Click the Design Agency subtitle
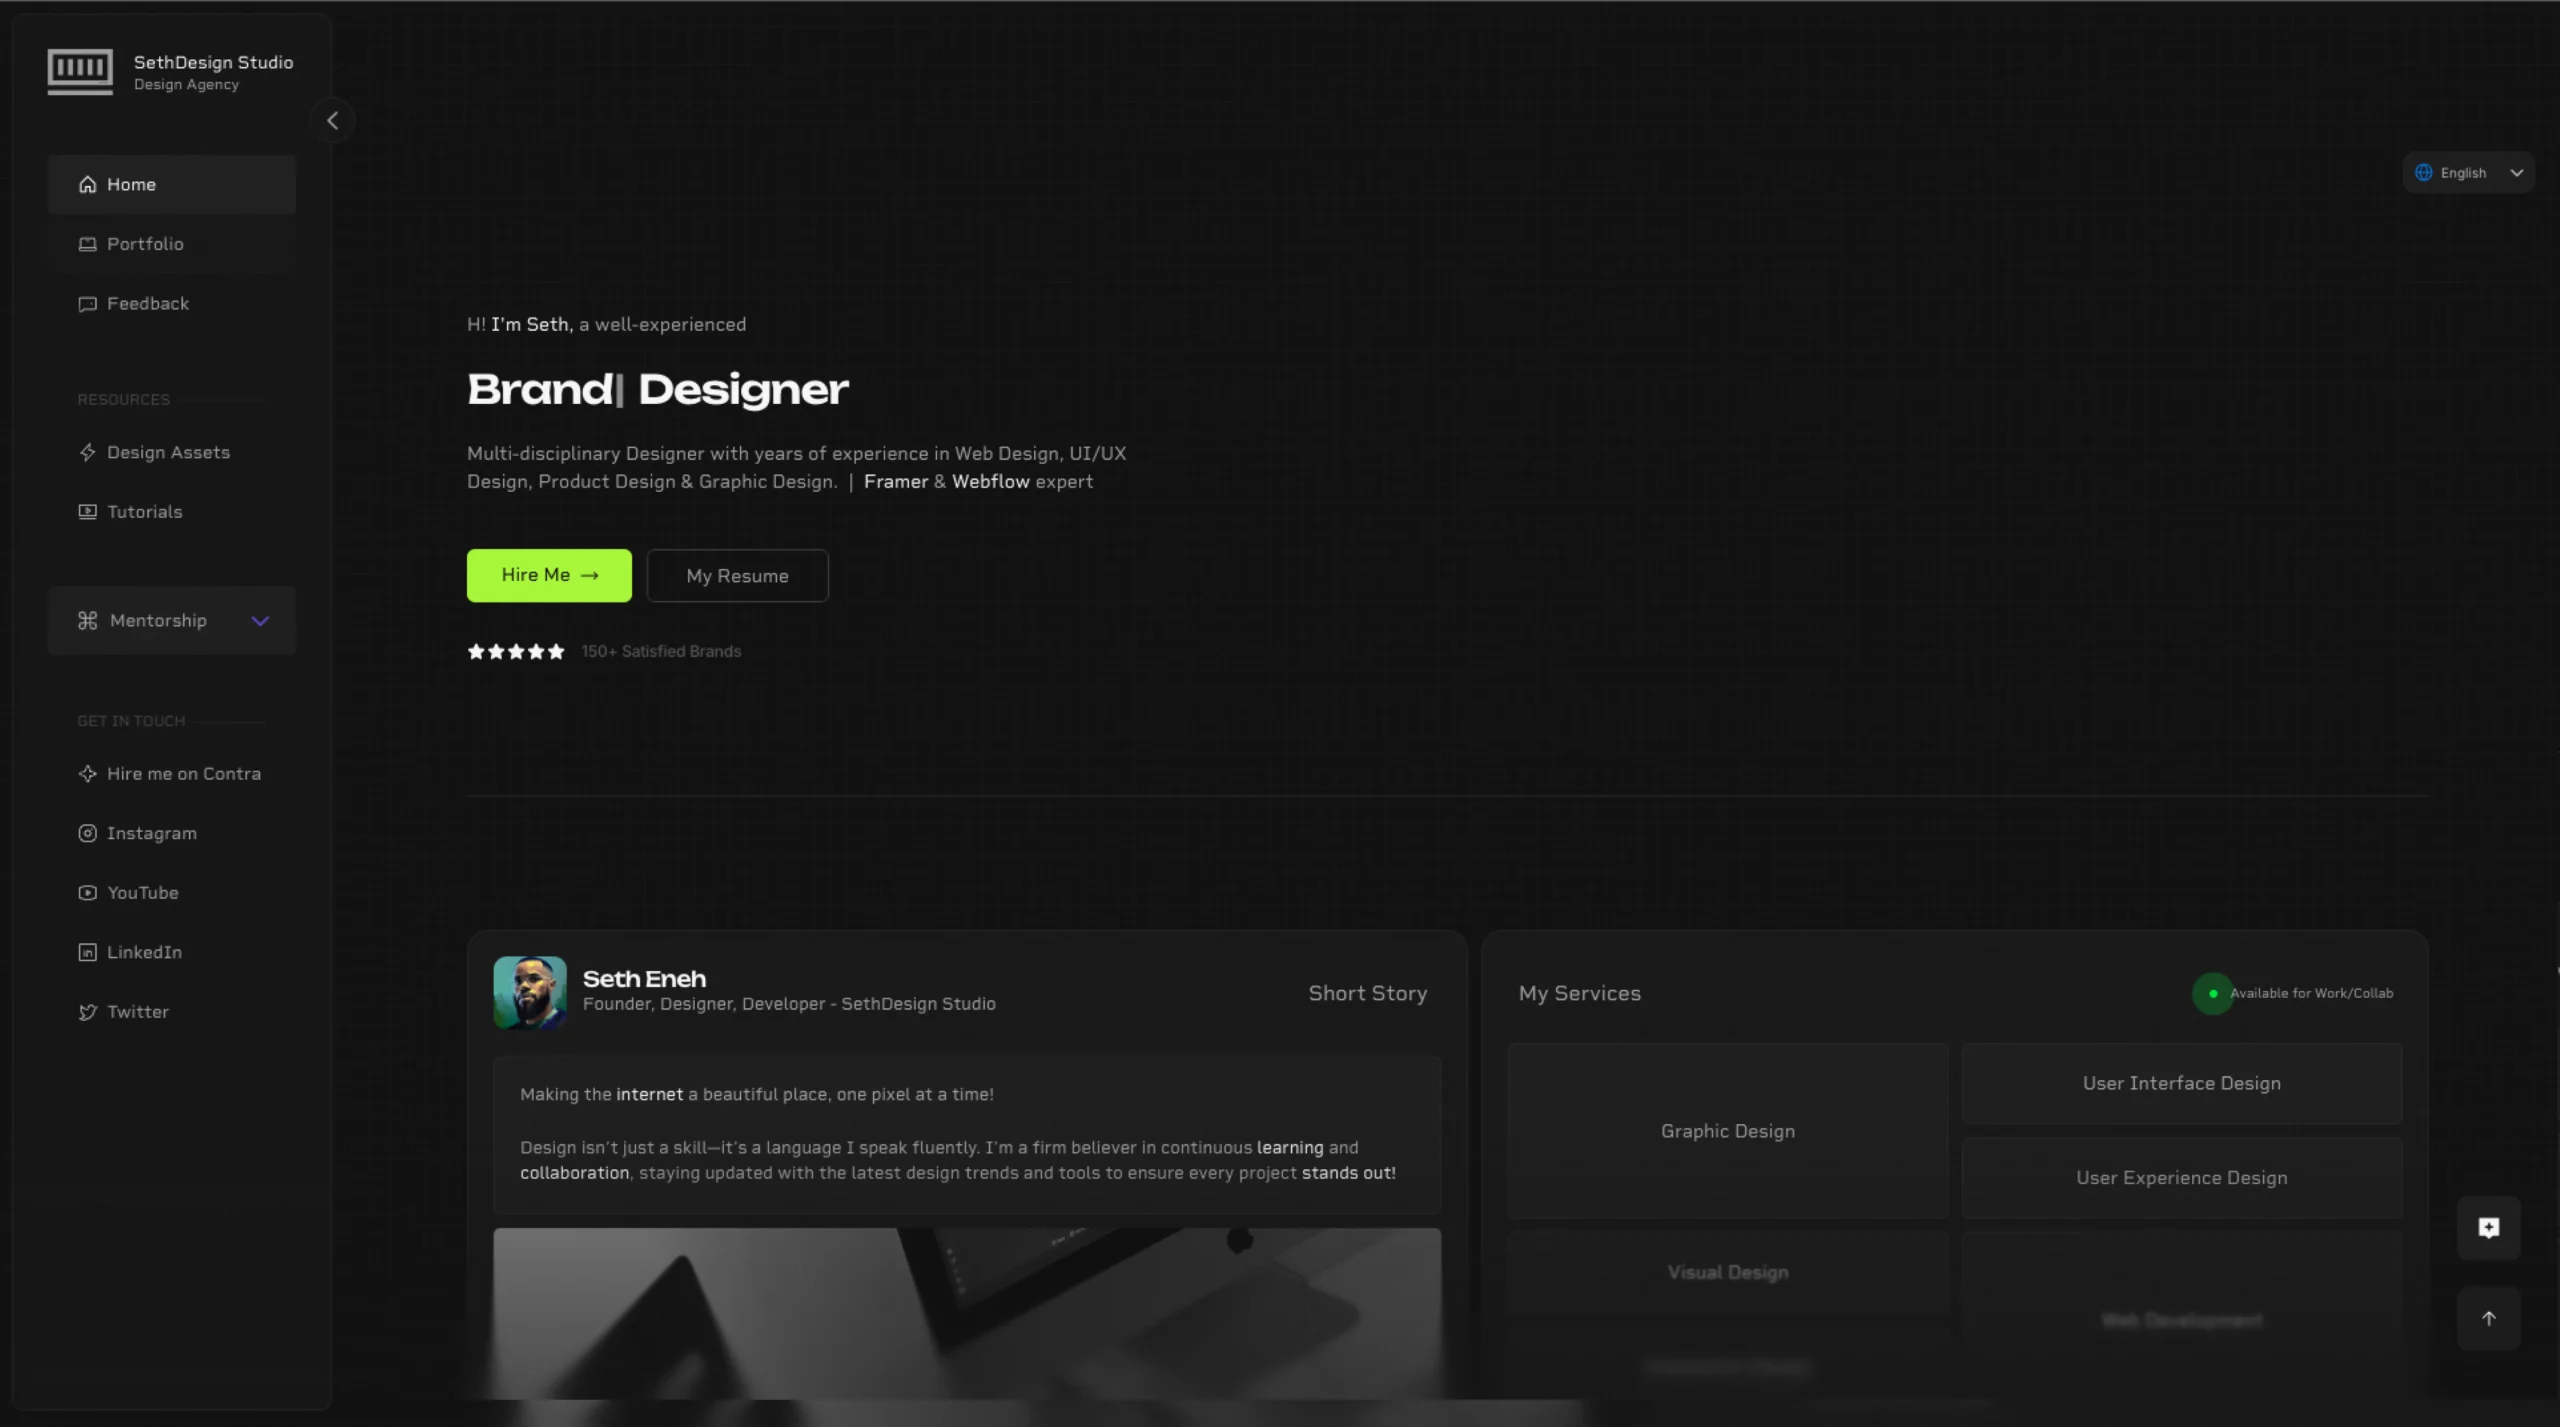Viewport: 2560px width, 1427px height. click(187, 85)
